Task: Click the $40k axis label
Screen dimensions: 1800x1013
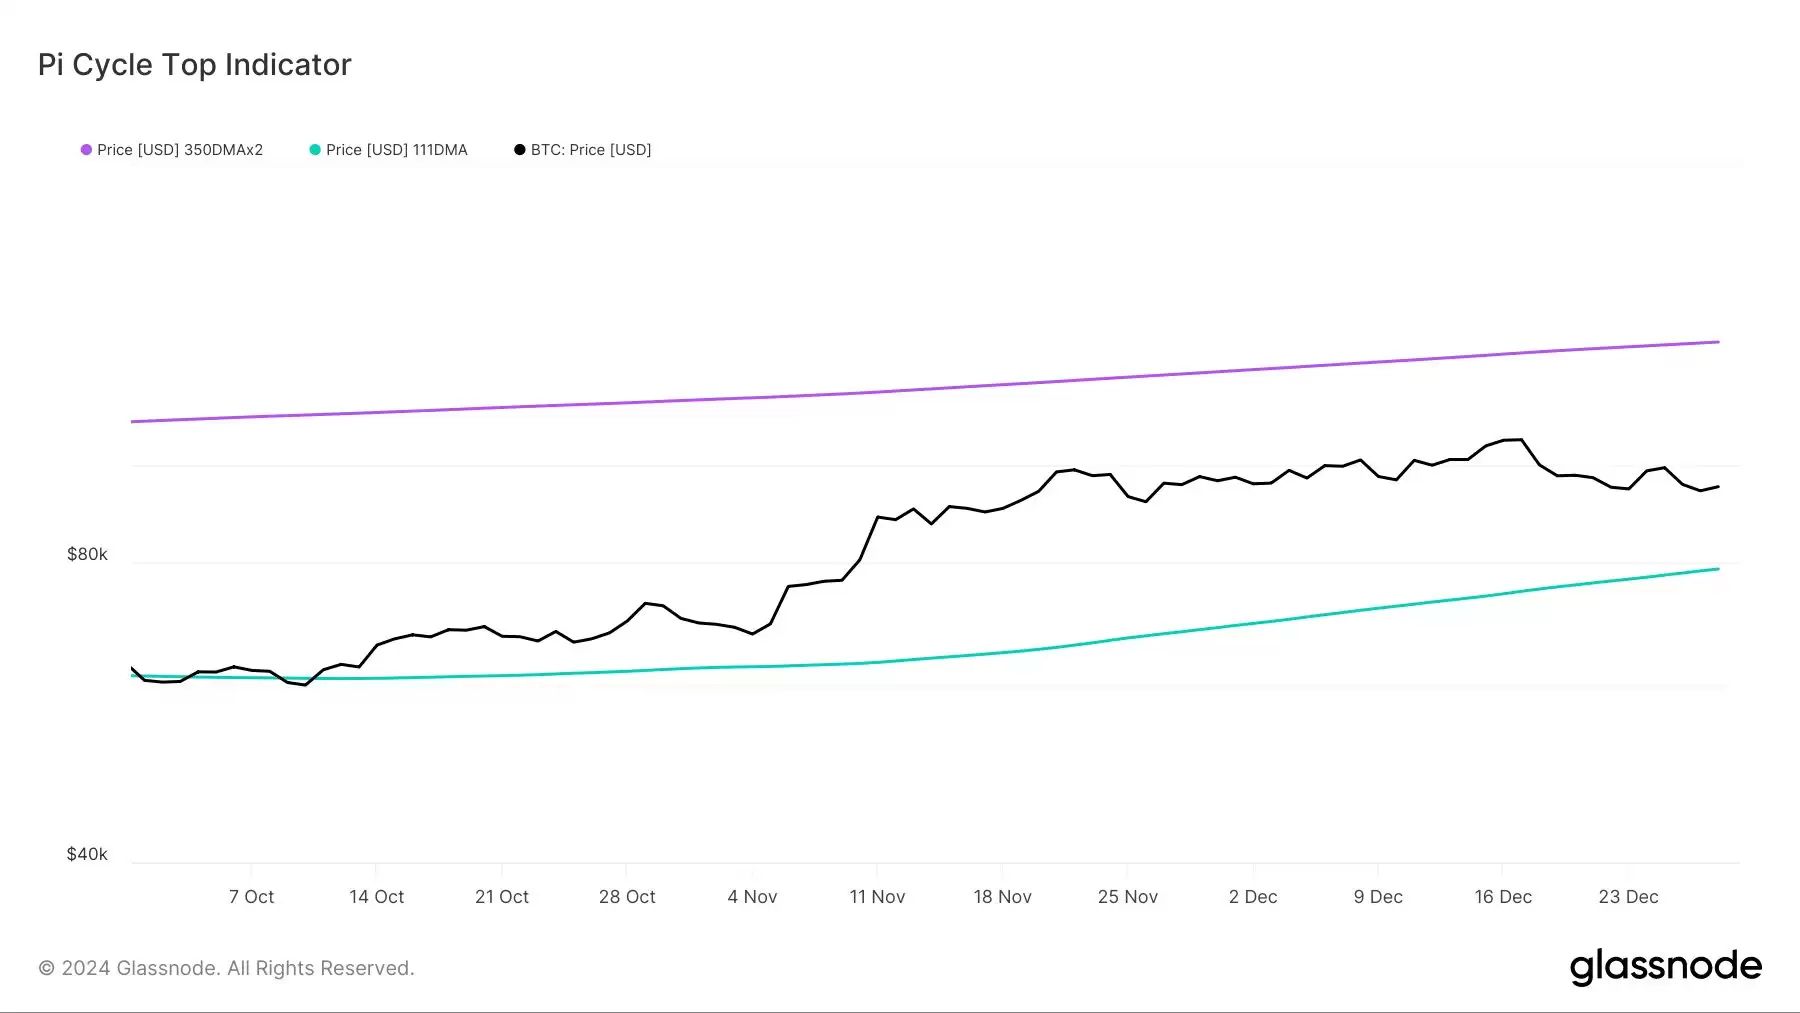Action: 86,854
